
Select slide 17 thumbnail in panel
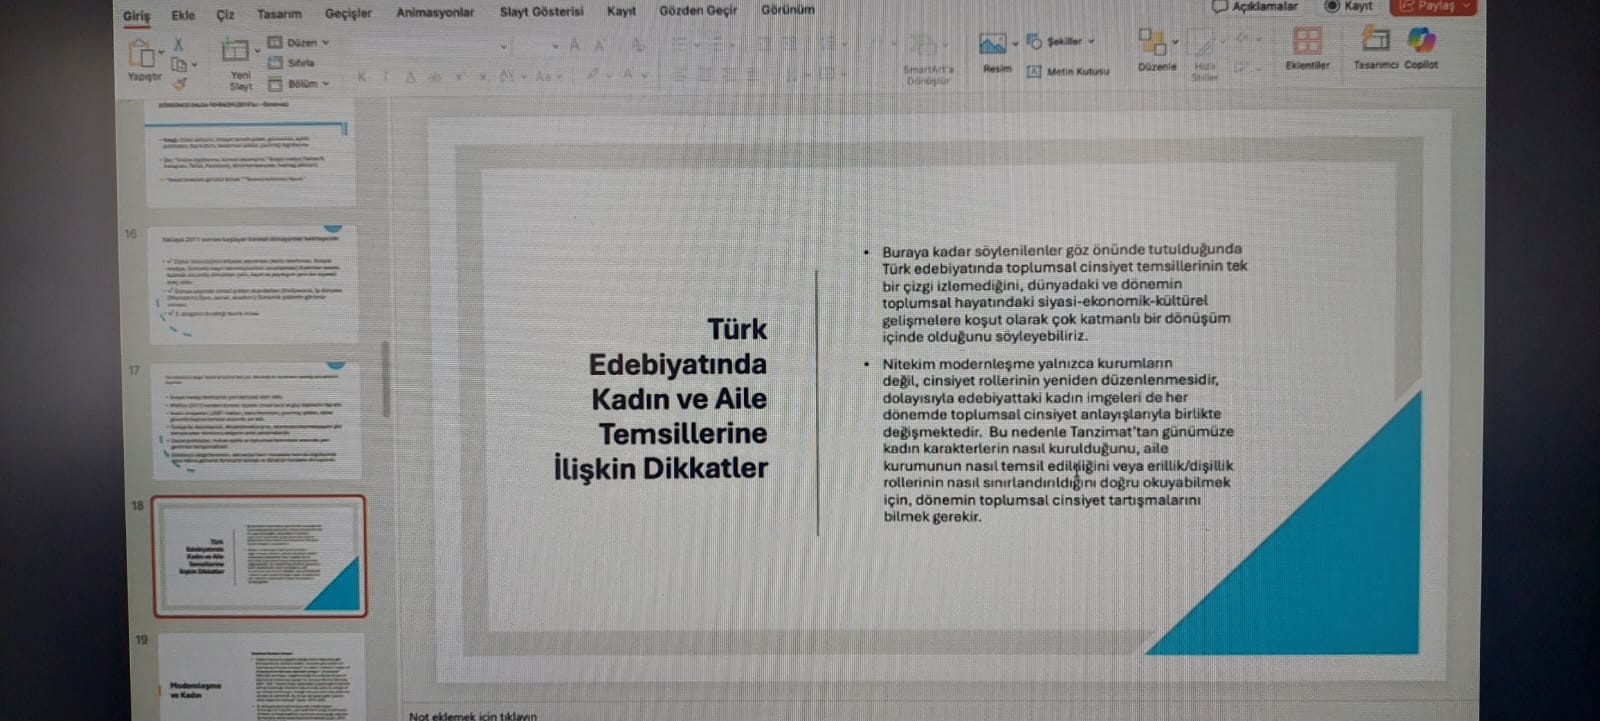coord(259,421)
